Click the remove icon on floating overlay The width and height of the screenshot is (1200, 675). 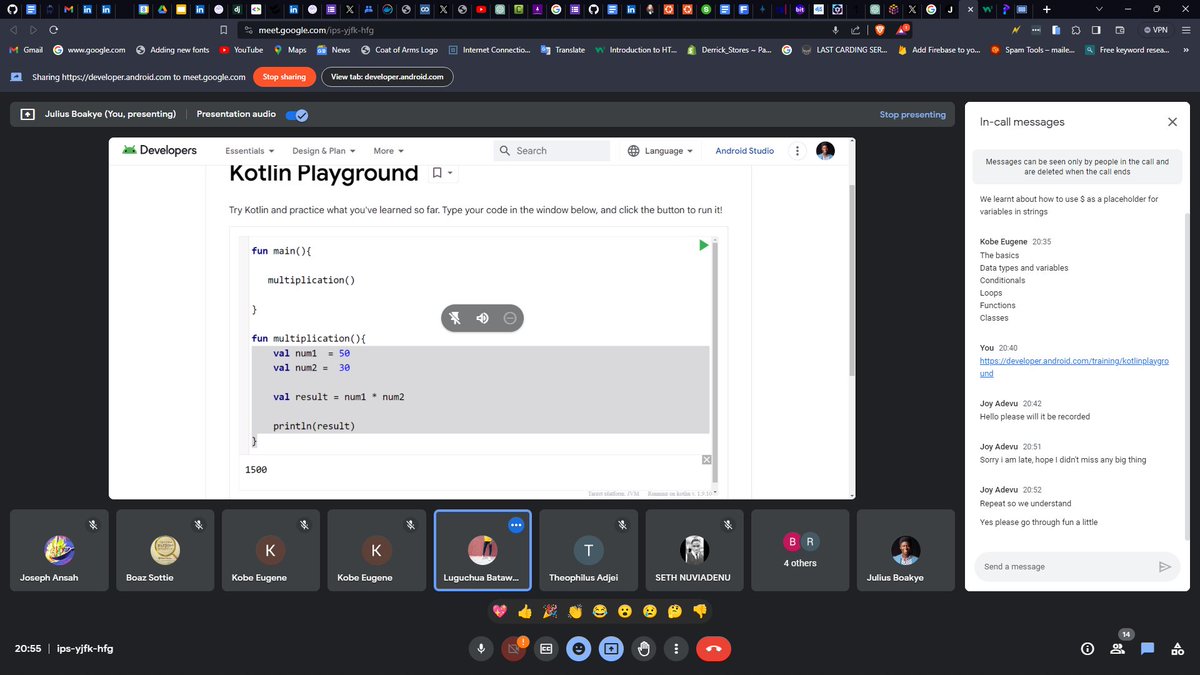click(x=509, y=318)
